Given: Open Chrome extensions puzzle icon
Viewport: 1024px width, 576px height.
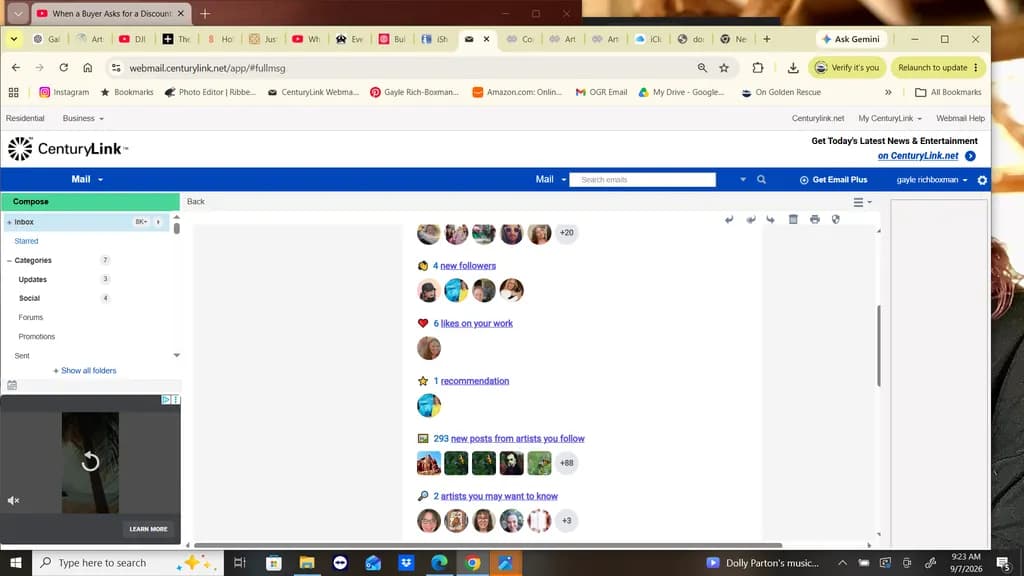Looking at the screenshot, I should point(758,68).
